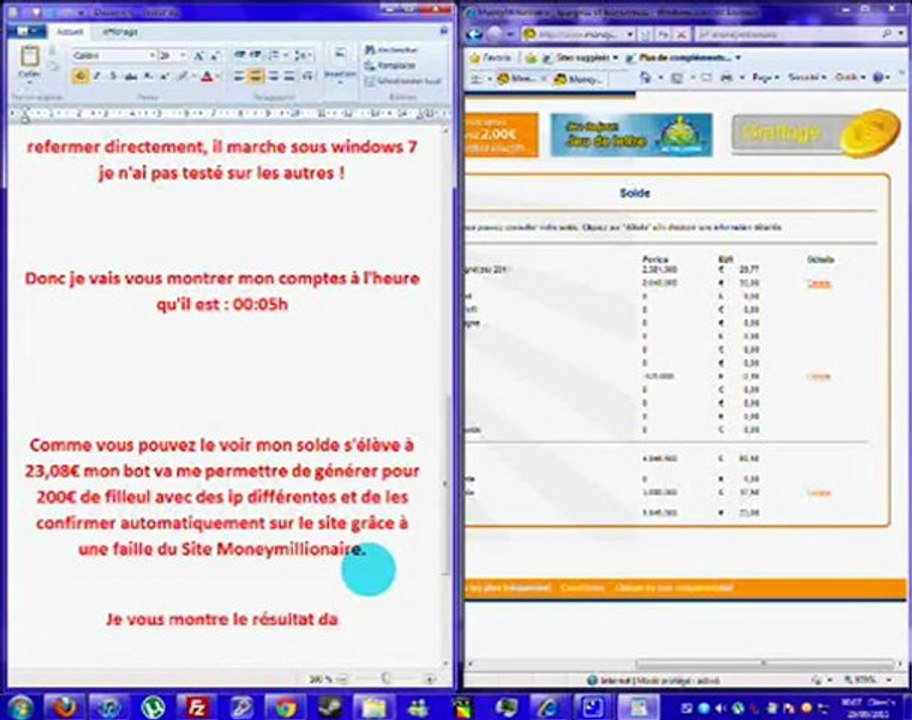The height and width of the screenshot is (720, 912).
Task: Toggle superscript formatting in WordPad
Action: coord(165,76)
